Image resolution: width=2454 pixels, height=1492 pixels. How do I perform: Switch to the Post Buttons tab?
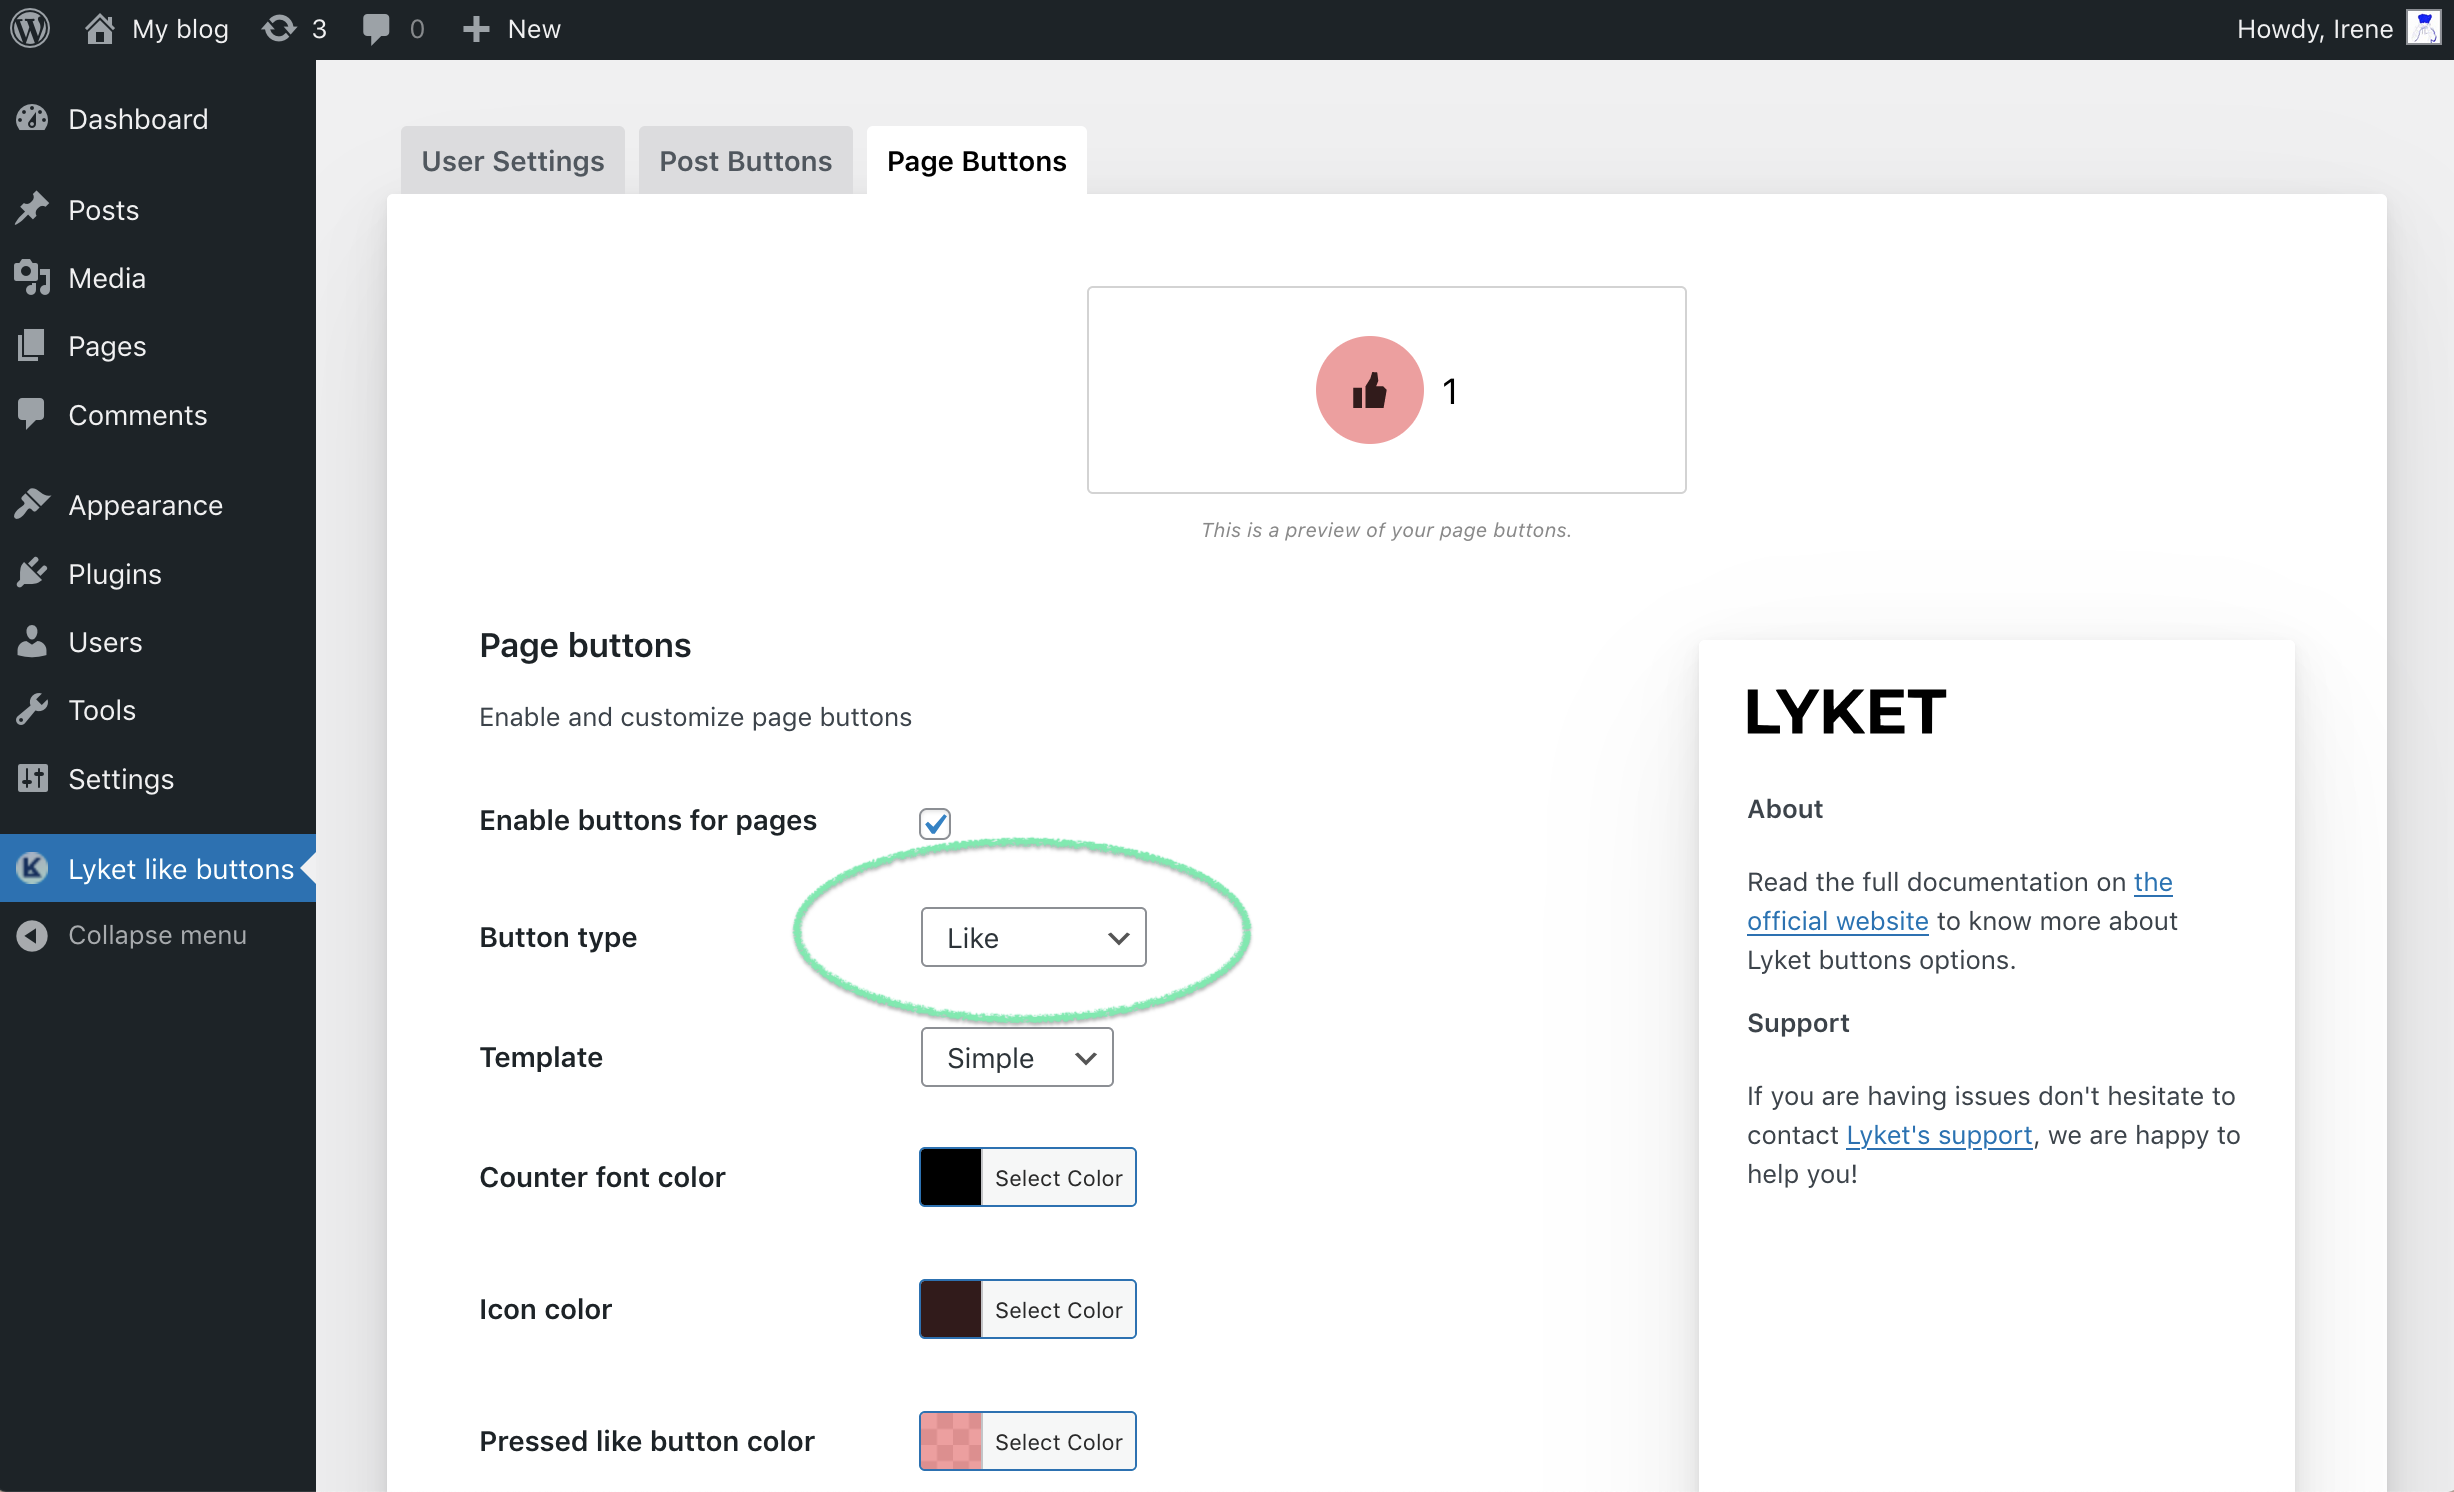point(745,160)
